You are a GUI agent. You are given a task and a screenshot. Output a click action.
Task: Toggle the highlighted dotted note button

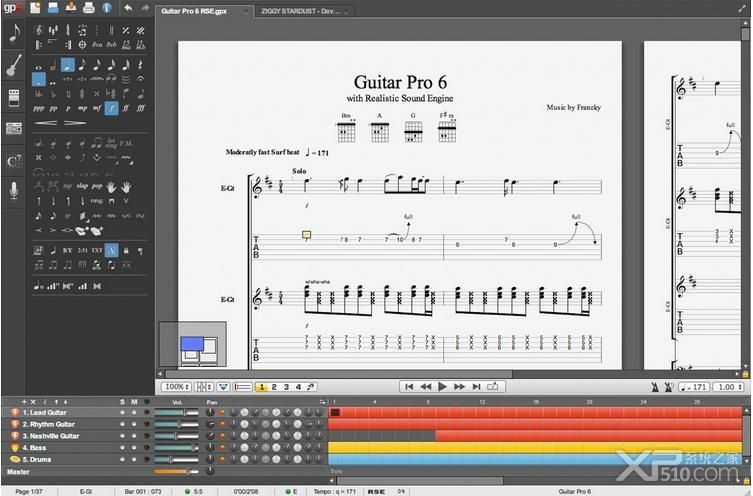[38, 79]
